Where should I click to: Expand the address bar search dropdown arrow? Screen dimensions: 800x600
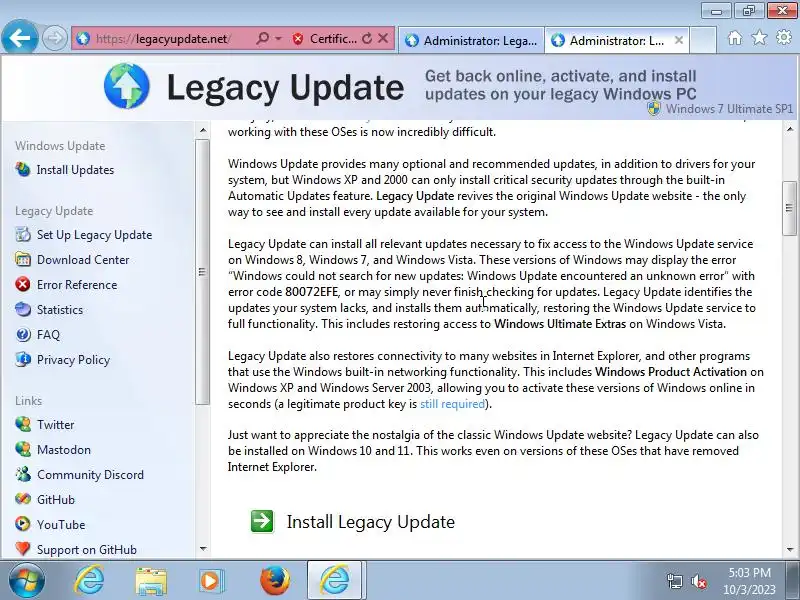click(x=278, y=39)
